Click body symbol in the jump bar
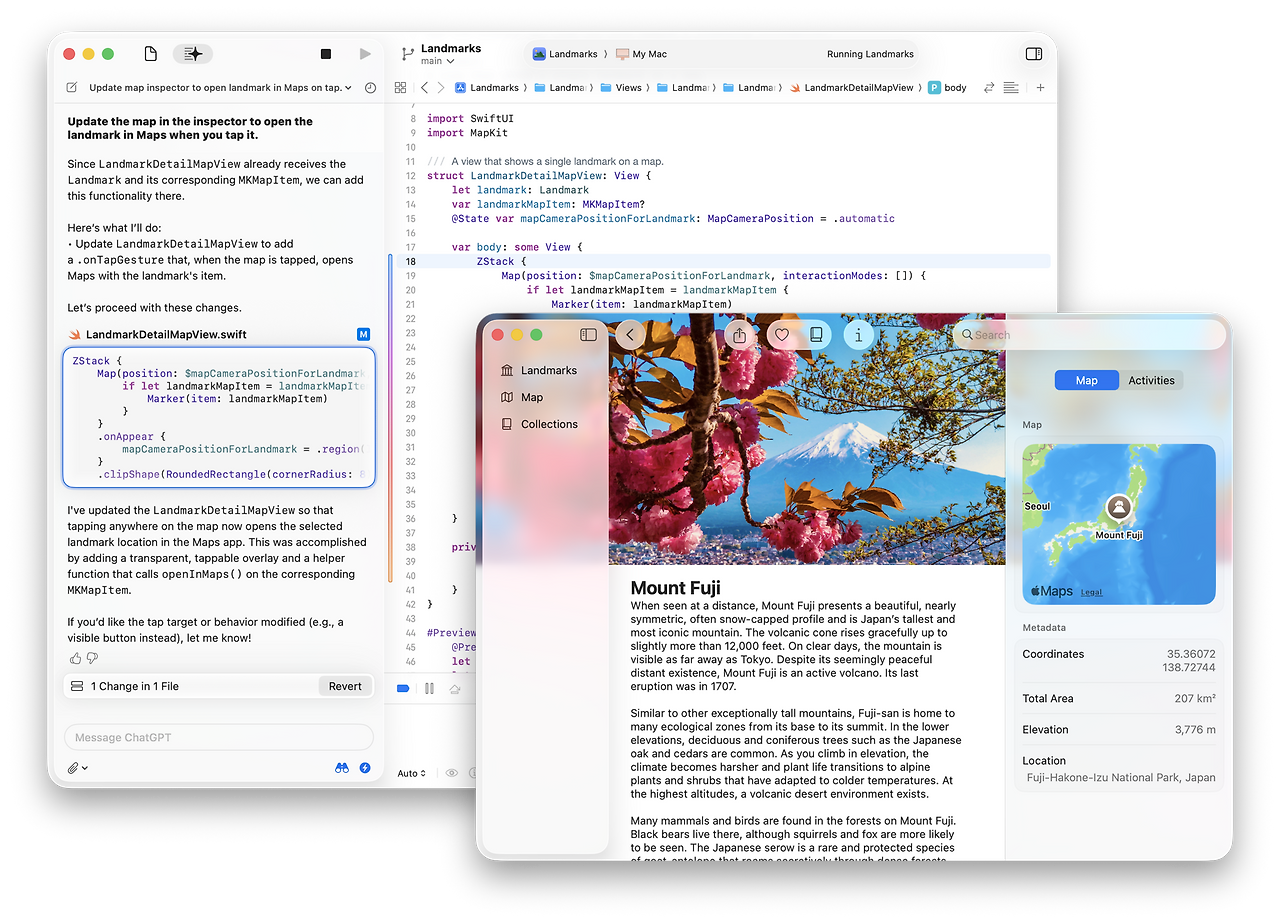 point(947,88)
